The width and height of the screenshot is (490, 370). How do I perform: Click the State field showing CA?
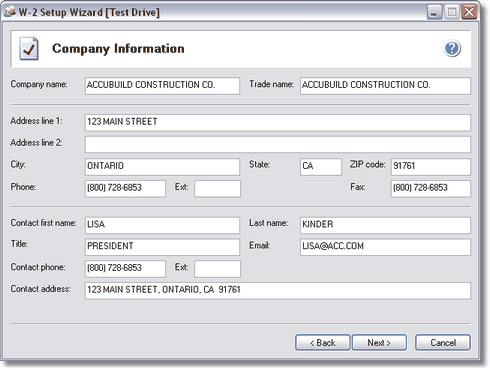tap(321, 167)
